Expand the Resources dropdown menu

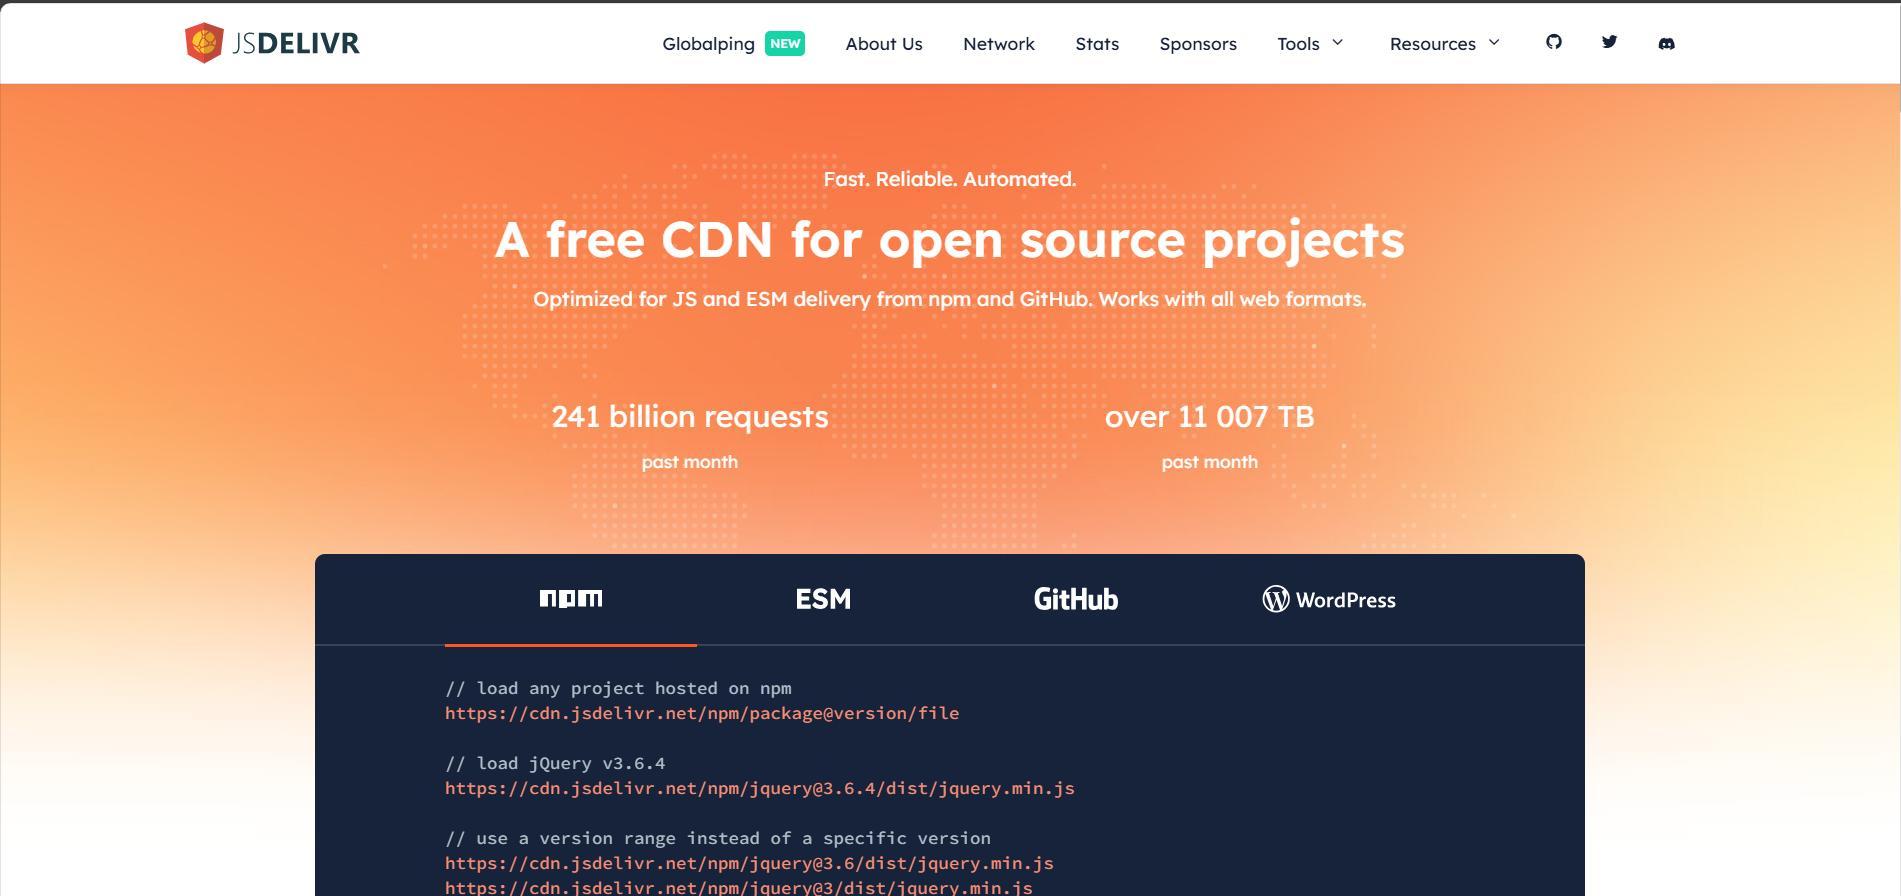1445,44
